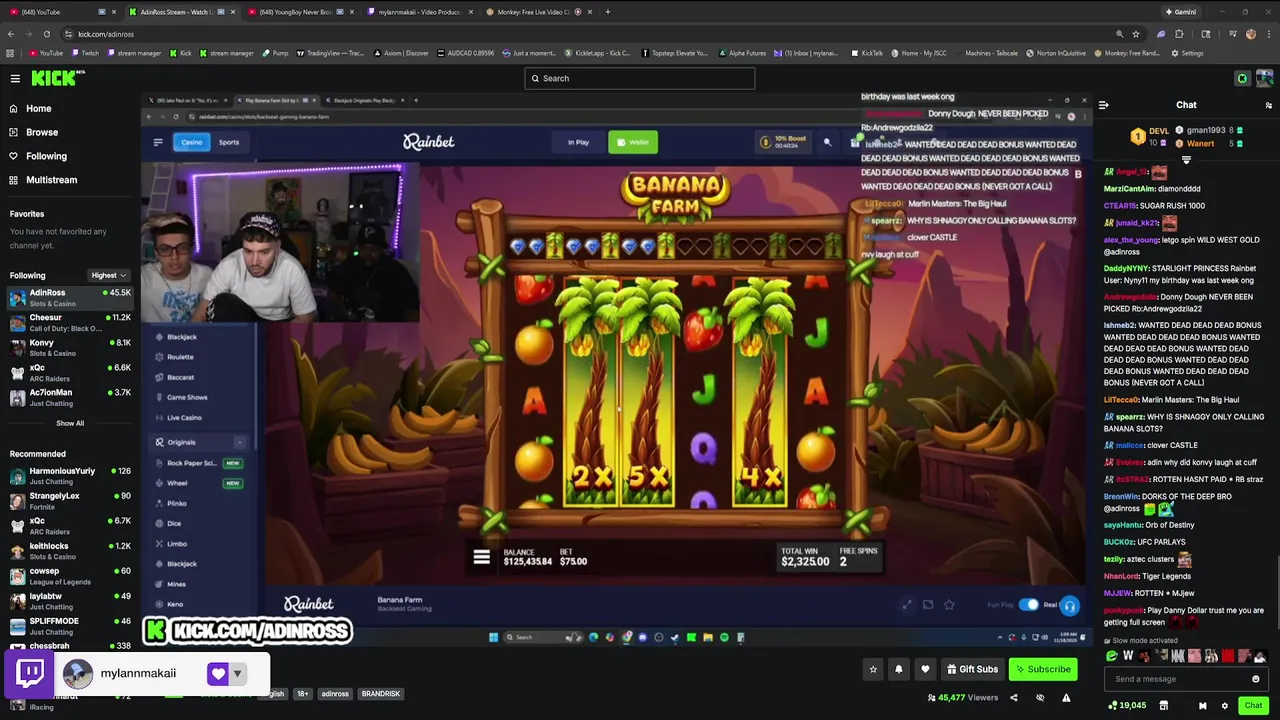Click Show All under Following
The image size is (1280, 720).
70,423
